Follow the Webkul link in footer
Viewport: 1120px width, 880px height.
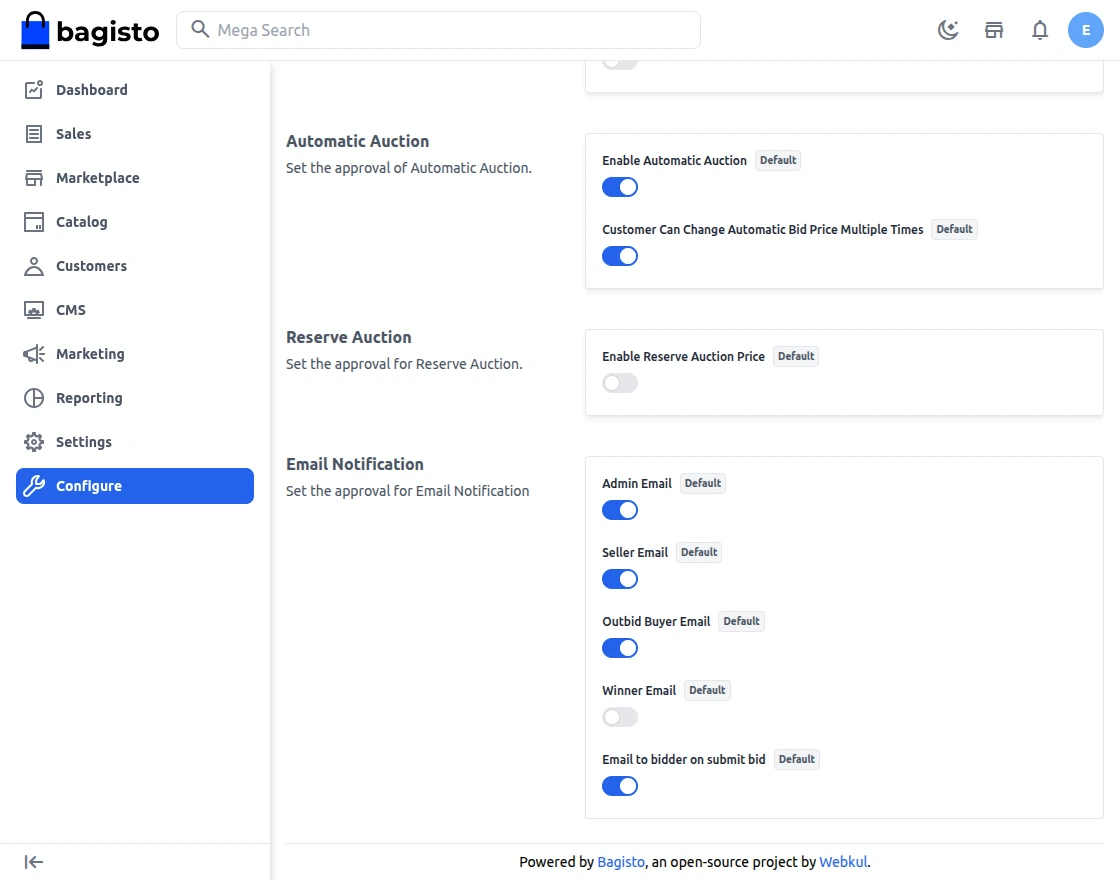[x=843, y=861]
